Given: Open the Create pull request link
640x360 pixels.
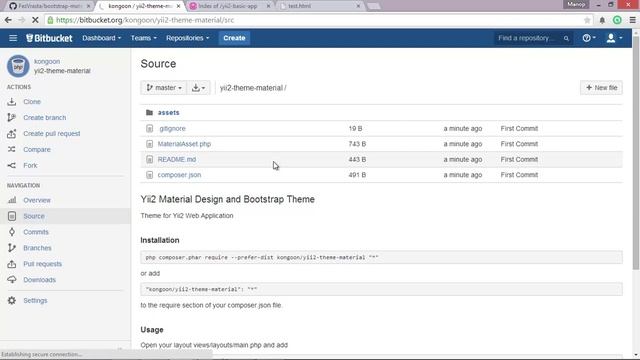Looking at the screenshot, I should [52, 133].
